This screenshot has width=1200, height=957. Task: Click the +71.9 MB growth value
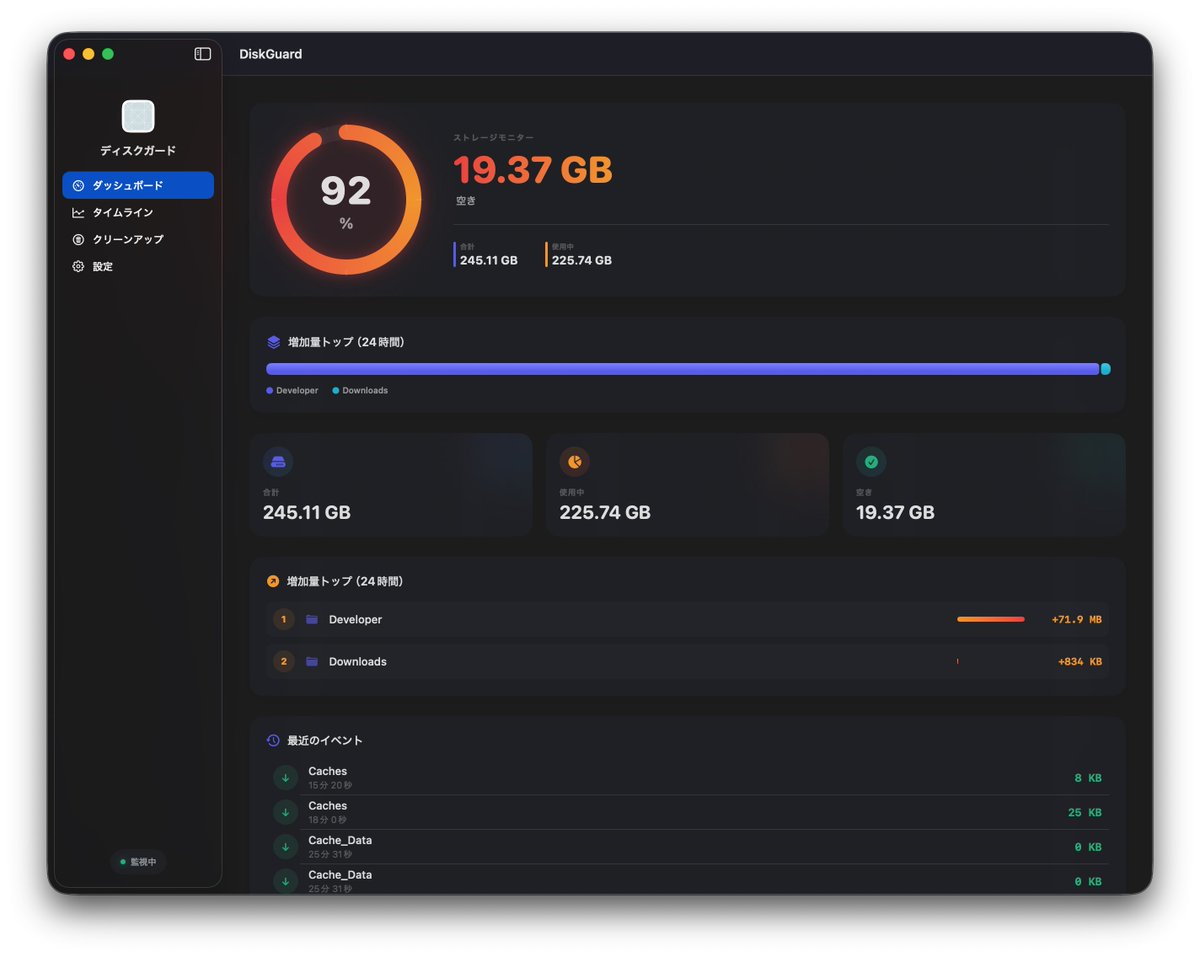click(1076, 620)
